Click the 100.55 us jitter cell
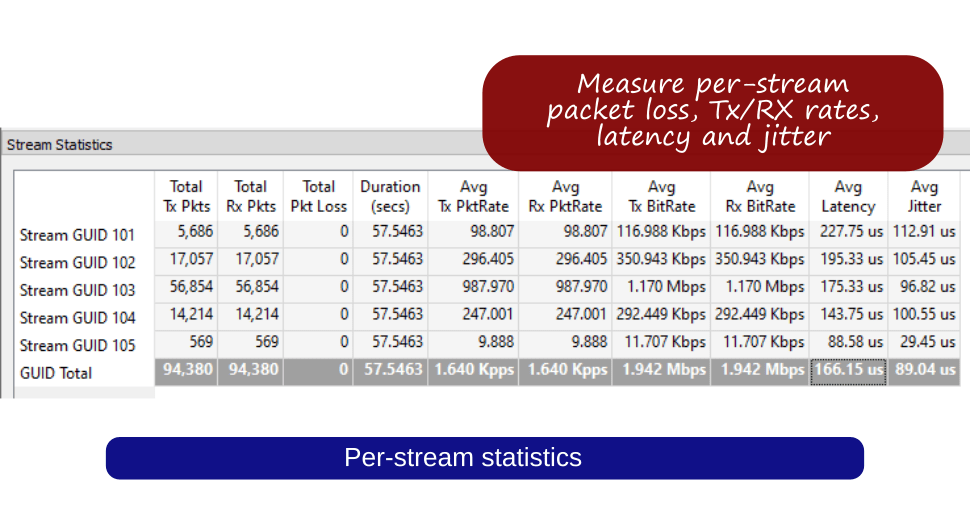970x526 pixels. [x=924, y=316]
